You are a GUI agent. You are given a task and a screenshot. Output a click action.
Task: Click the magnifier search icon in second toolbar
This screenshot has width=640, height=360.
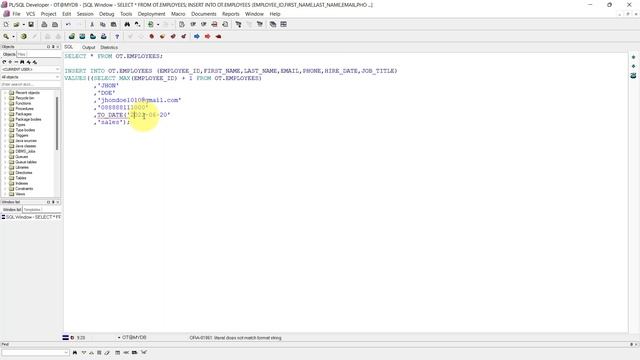[x=6, y=36]
